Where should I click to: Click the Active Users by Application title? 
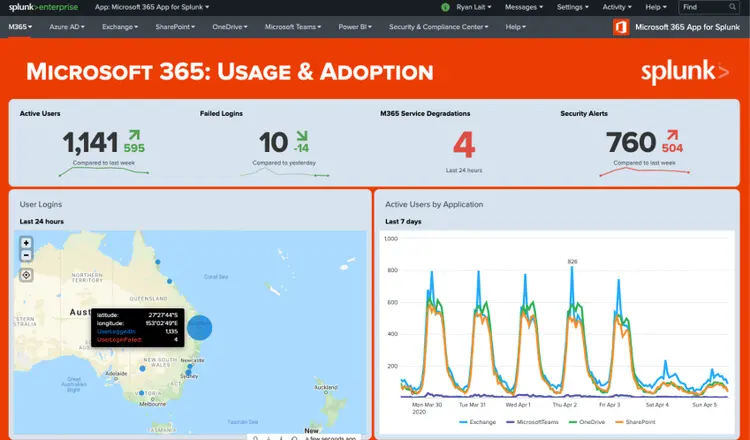coord(434,204)
